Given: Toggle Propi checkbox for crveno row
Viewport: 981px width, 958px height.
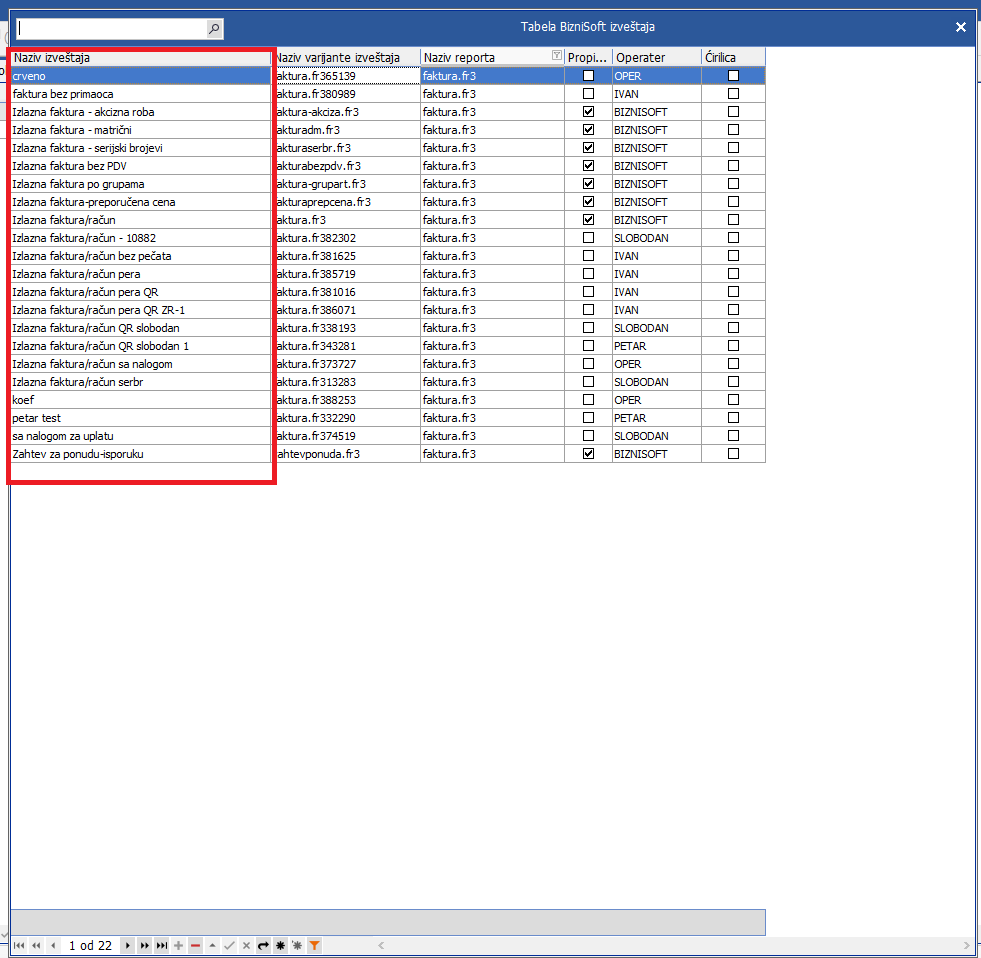Looking at the screenshot, I should pos(588,76).
